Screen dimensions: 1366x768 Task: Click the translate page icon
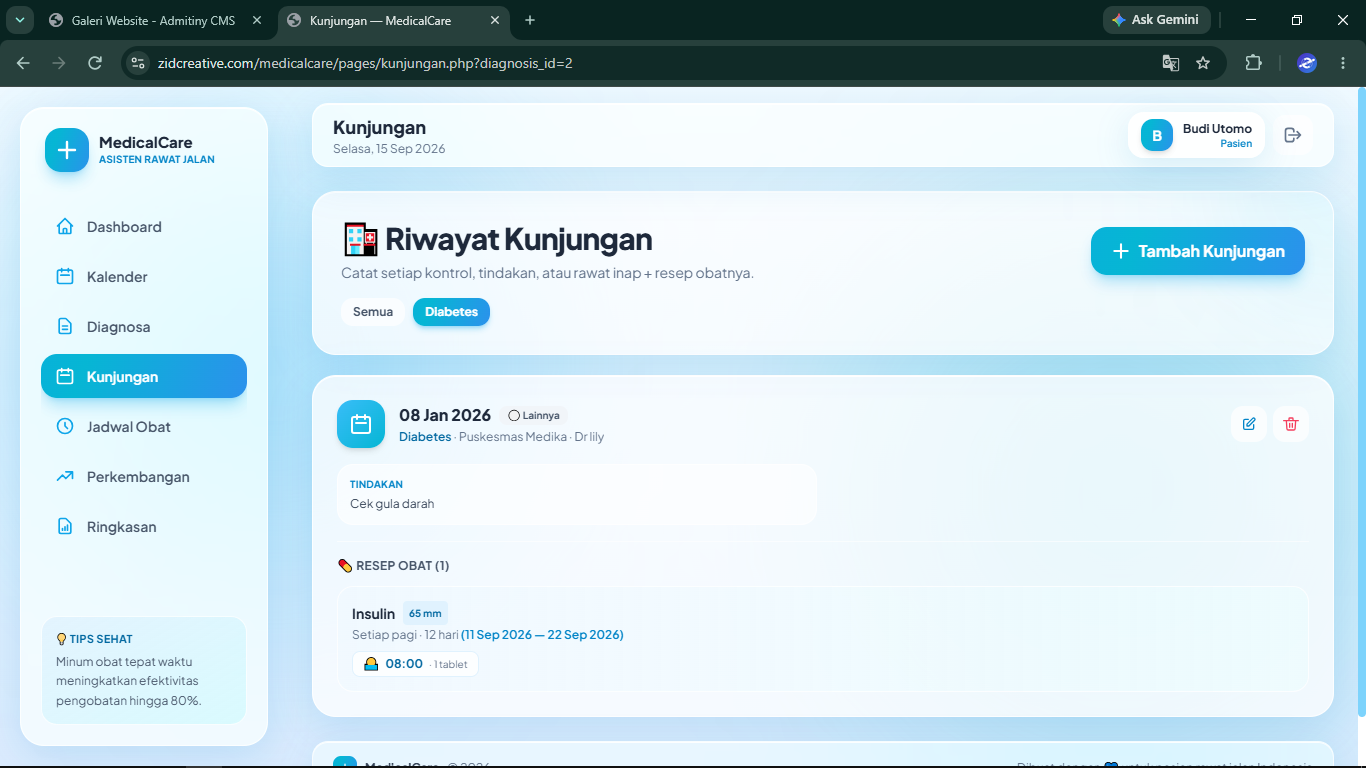pyautogui.click(x=1170, y=63)
